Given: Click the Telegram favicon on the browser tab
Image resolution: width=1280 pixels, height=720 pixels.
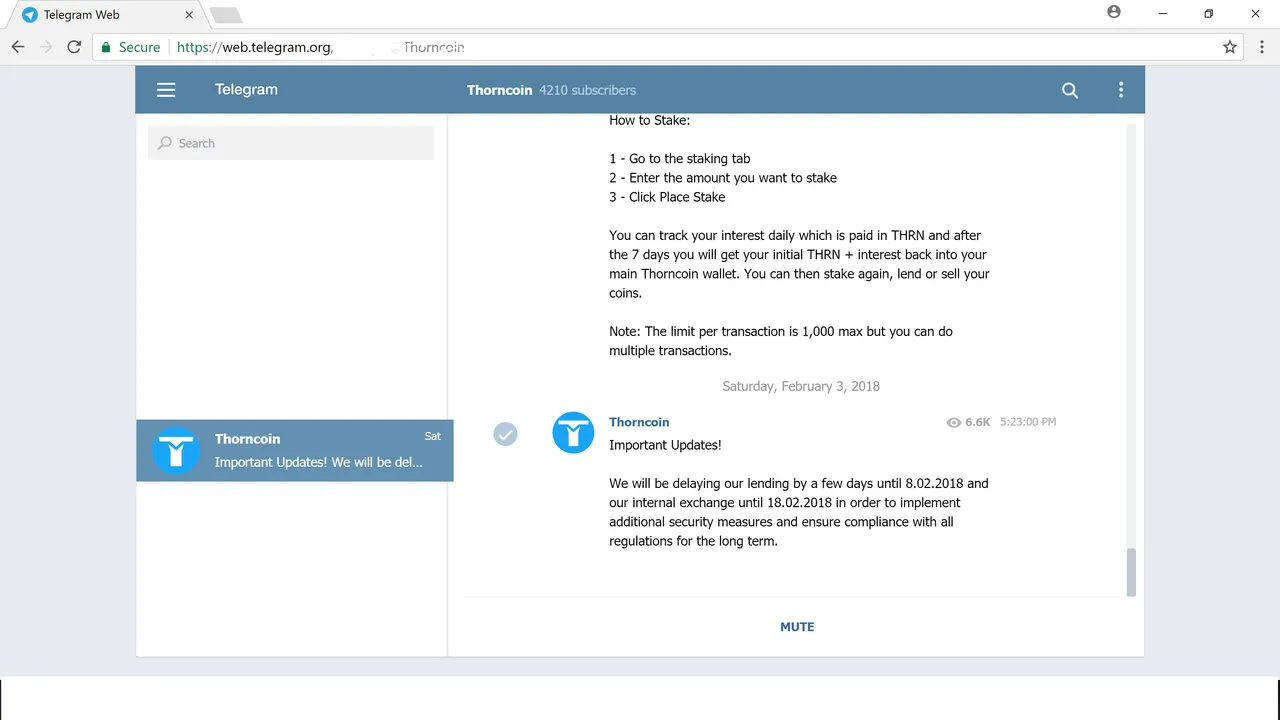Looking at the screenshot, I should tap(30, 15).
